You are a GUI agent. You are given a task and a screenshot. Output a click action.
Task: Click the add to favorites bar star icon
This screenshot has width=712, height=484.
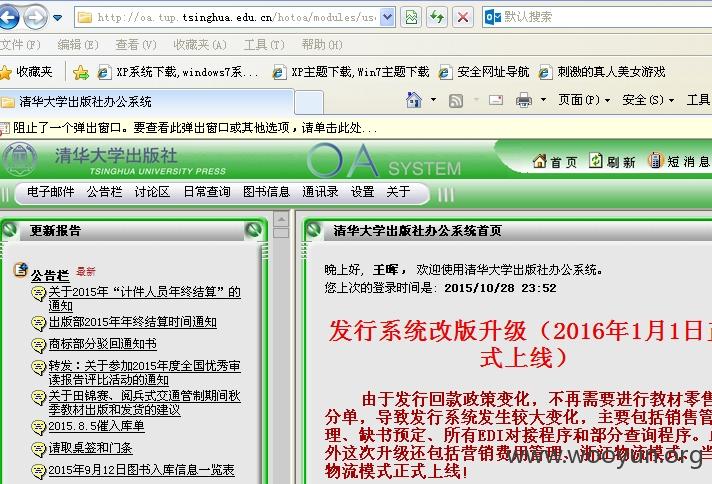pos(81,72)
